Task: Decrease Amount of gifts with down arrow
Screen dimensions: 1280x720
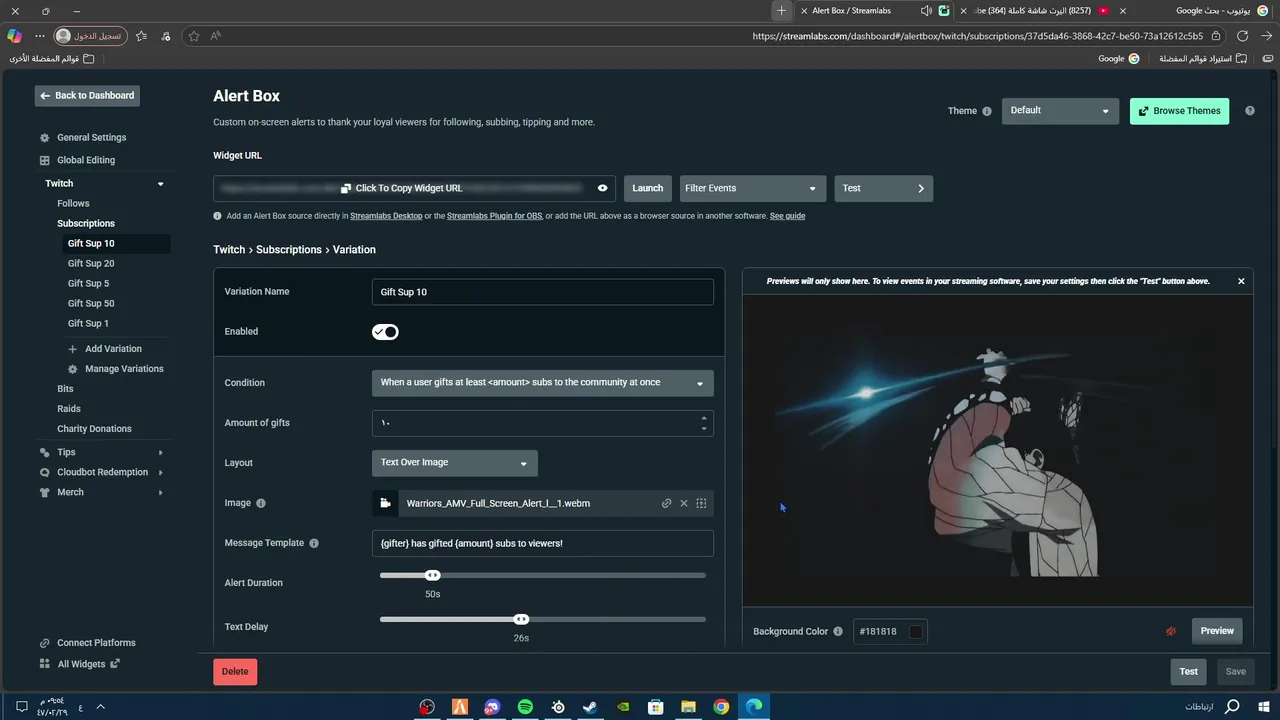Action: (x=704, y=428)
